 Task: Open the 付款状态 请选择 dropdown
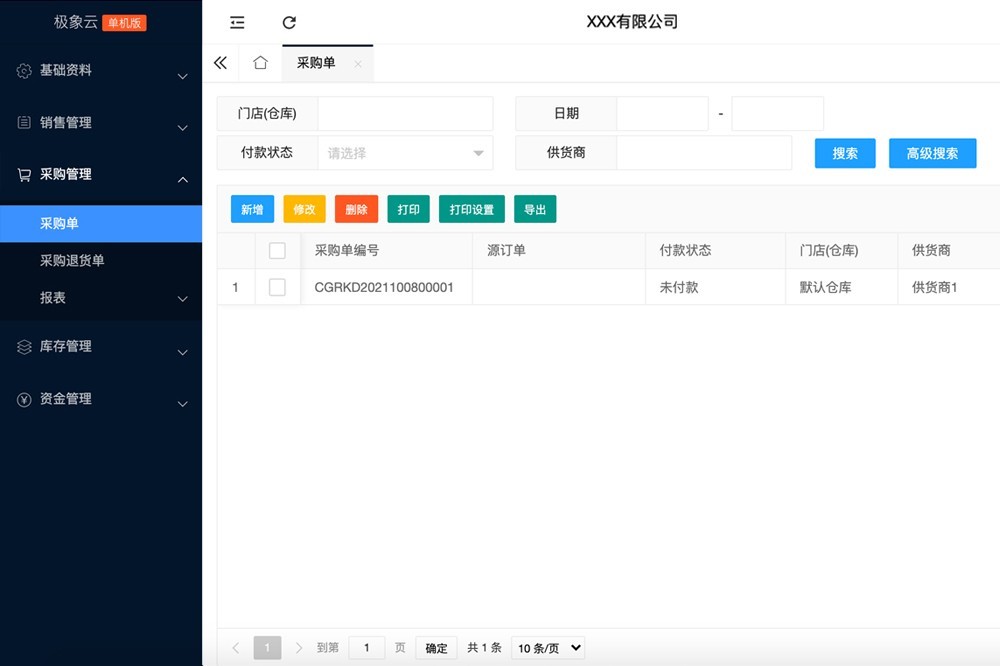(x=404, y=152)
